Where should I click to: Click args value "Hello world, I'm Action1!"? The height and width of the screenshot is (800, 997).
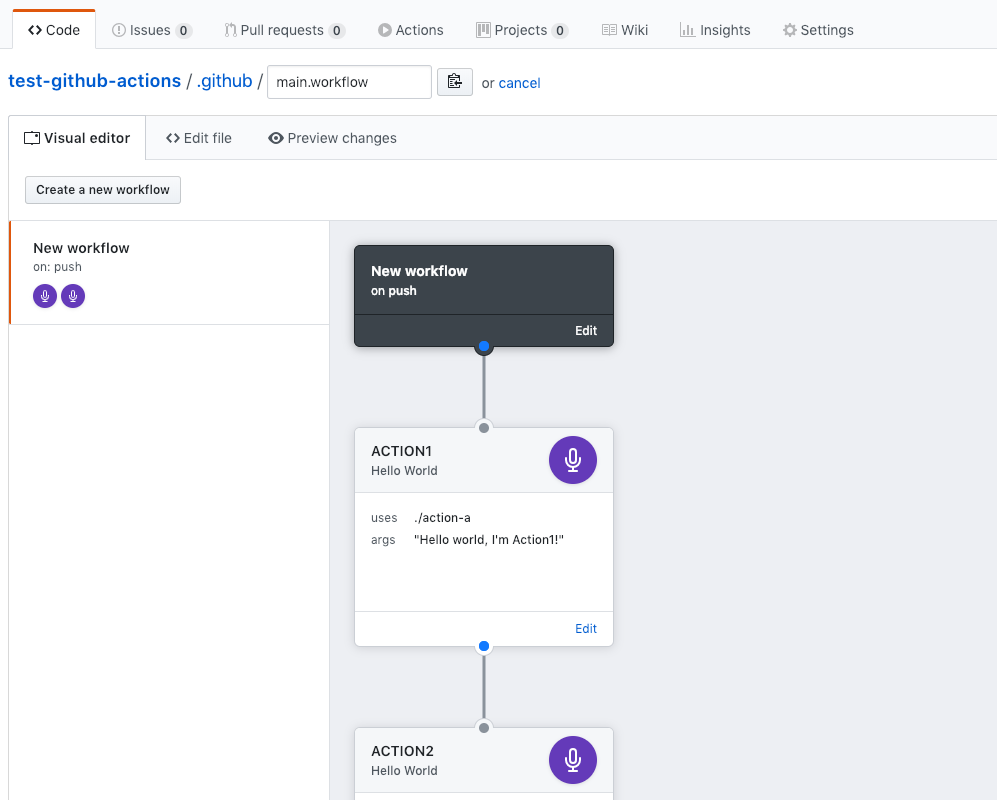click(488, 540)
